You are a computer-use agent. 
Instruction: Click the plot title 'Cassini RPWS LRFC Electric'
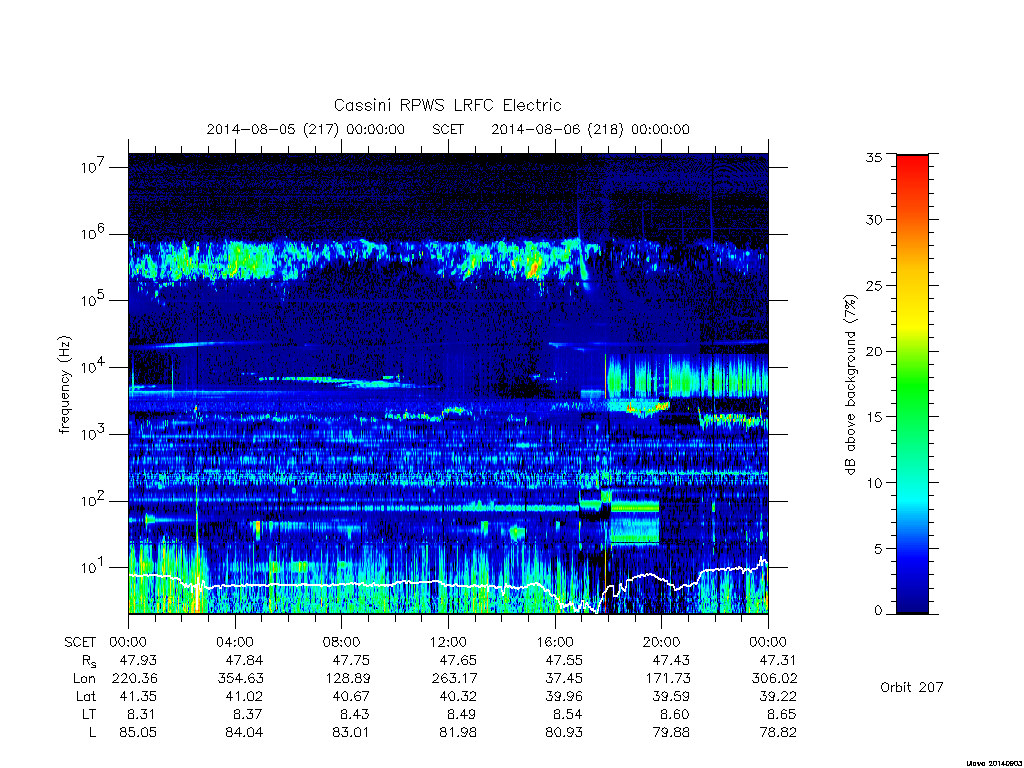pos(447,105)
